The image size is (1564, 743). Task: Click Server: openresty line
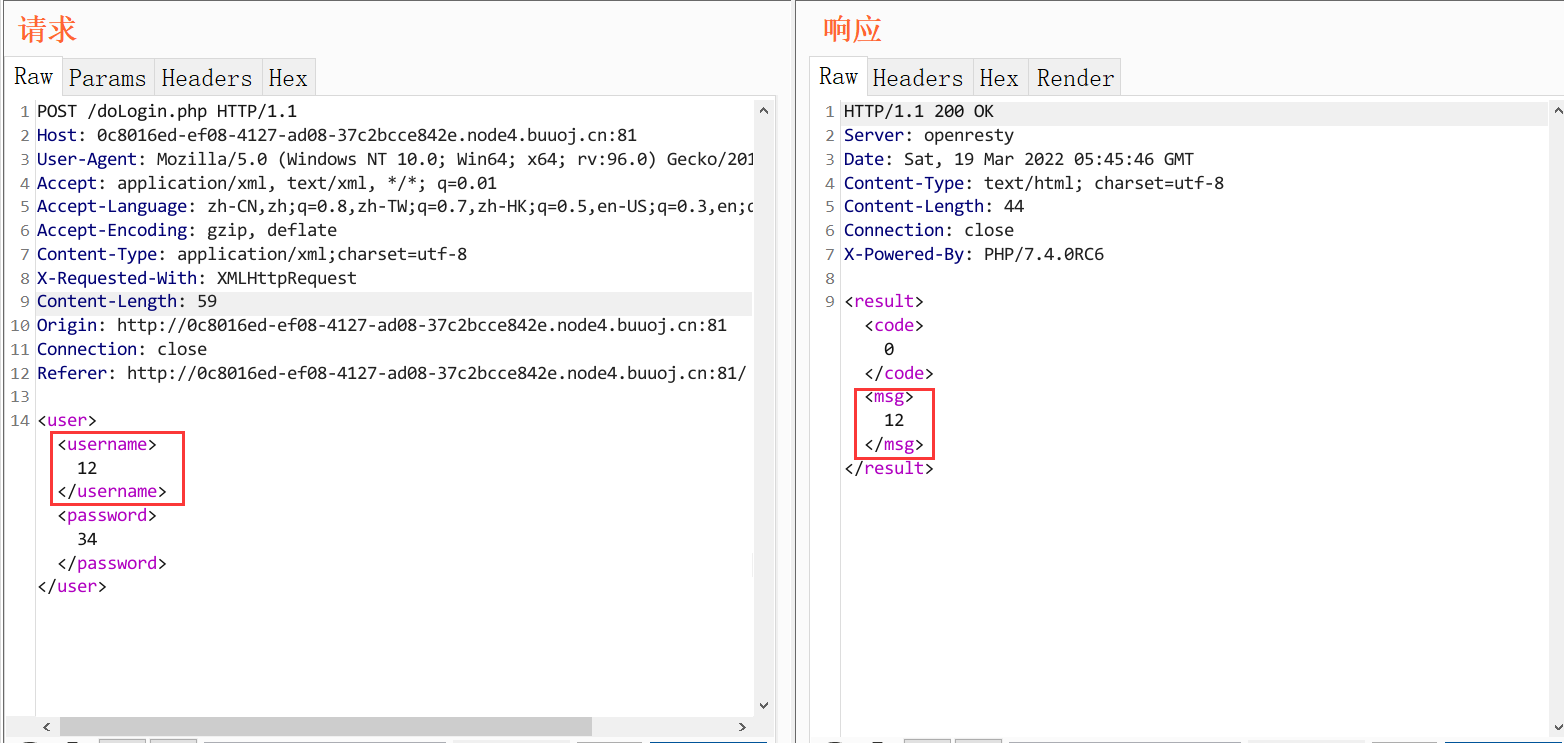click(x=929, y=135)
